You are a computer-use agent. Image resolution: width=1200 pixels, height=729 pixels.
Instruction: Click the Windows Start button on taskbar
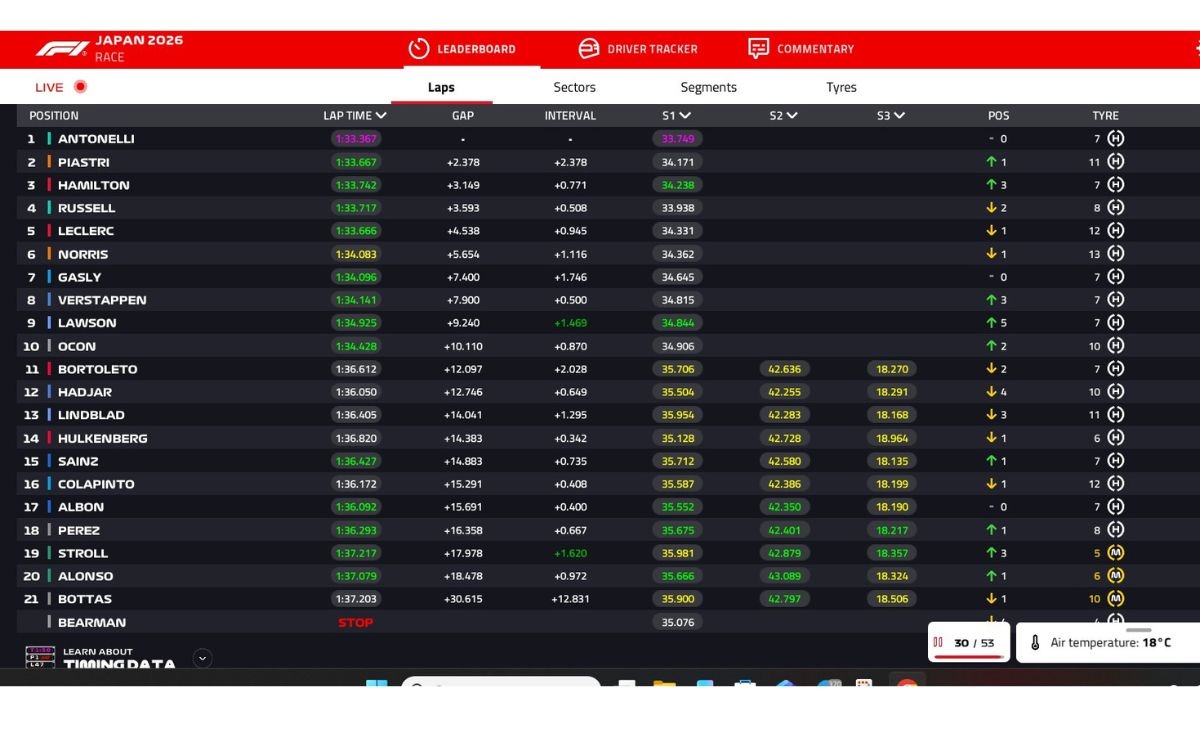tap(376, 685)
